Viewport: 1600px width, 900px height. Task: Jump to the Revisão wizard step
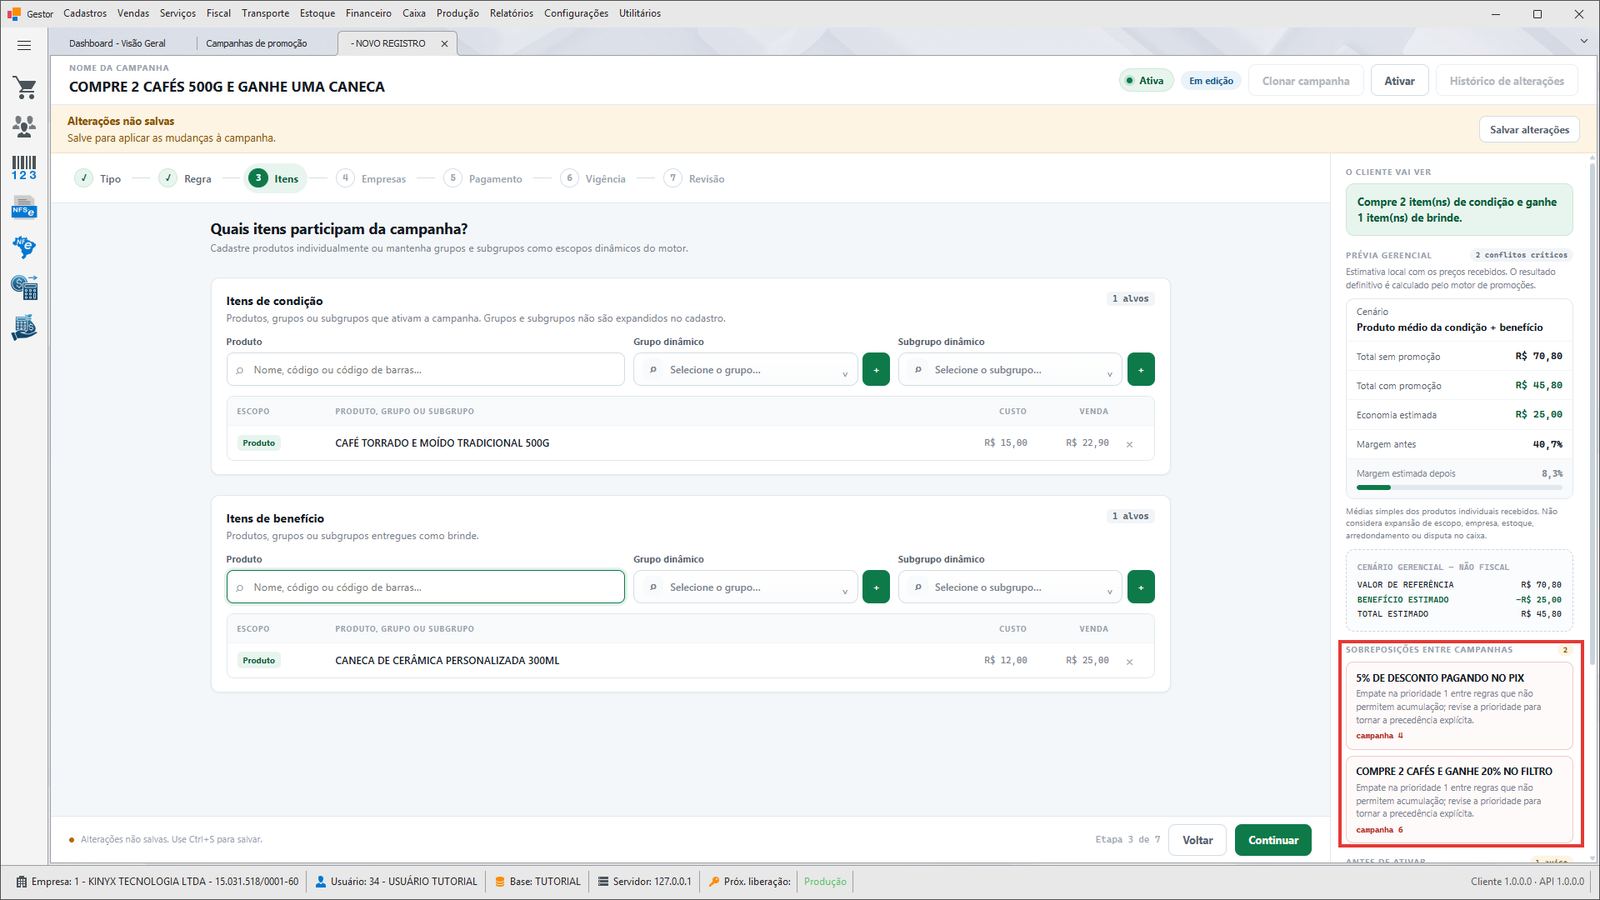694,178
